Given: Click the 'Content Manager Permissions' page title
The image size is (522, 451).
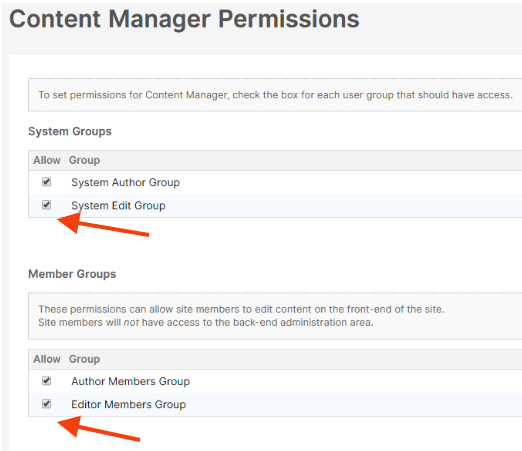Looking at the screenshot, I should (x=184, y=19).
